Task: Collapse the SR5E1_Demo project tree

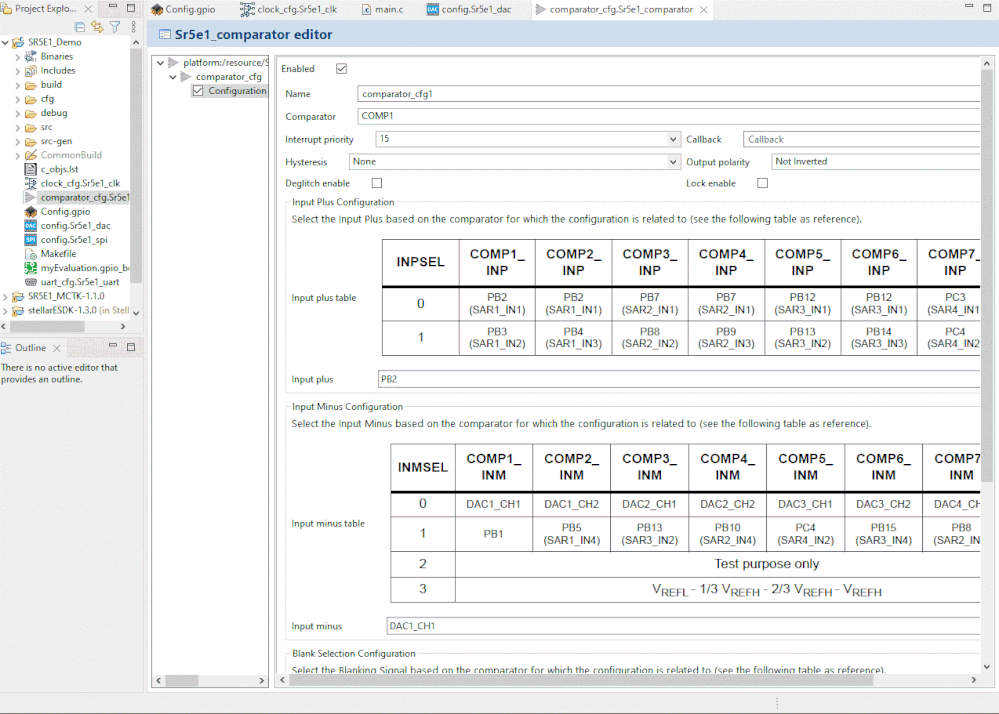Action: (5, 42)
